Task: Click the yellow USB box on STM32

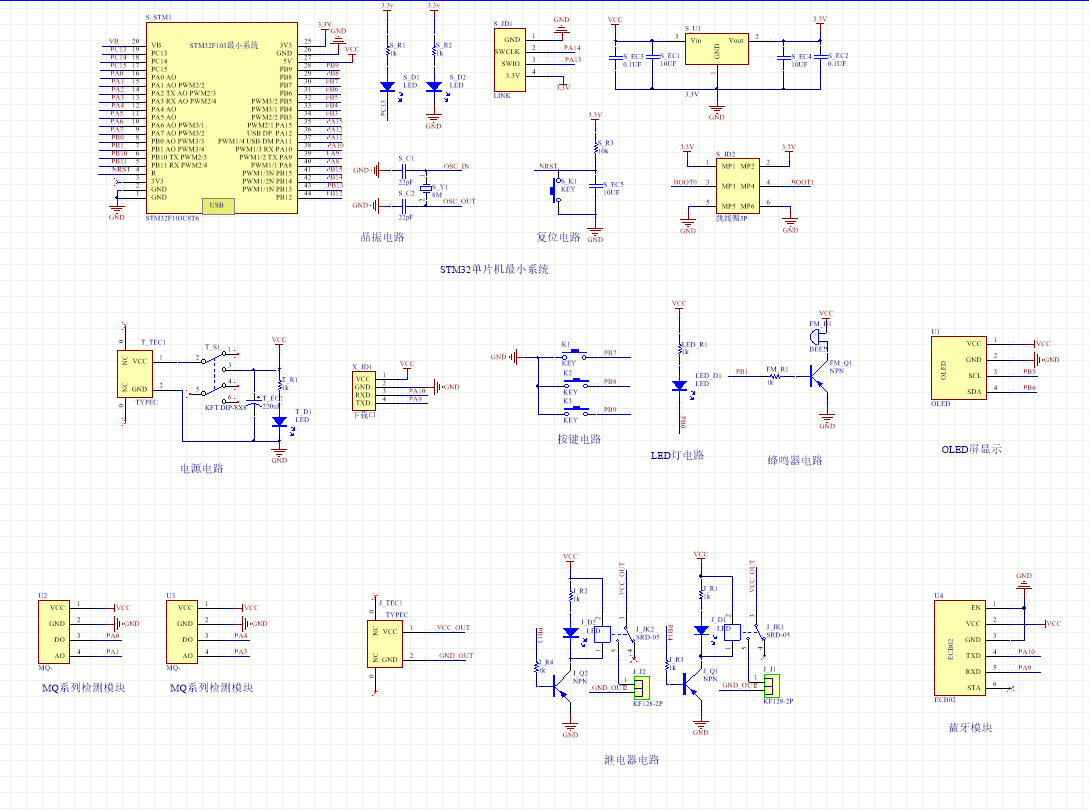Action: click(x=220, y=206)
